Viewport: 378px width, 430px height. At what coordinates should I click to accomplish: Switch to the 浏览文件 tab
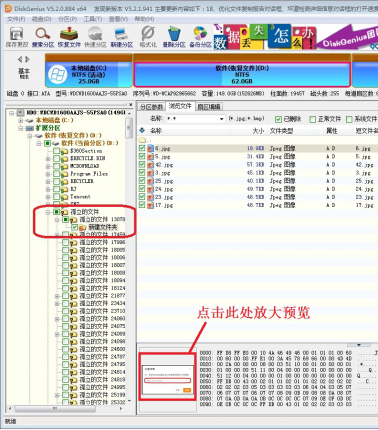180,106
